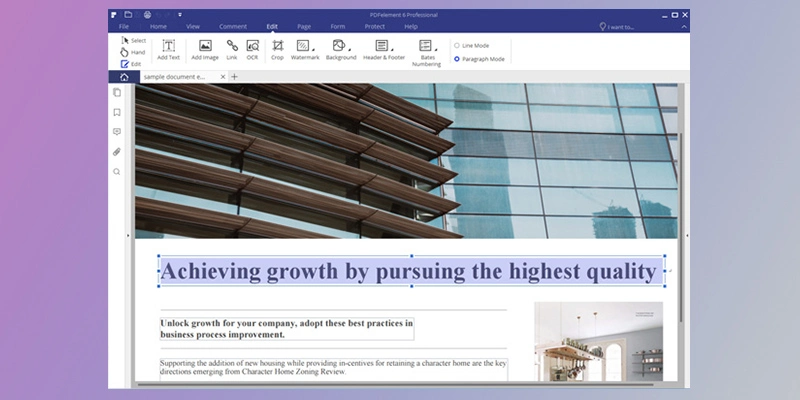Viewport: 800px width, 400px height.
Task: Open the File menu
Action: [x=123, y=27]
